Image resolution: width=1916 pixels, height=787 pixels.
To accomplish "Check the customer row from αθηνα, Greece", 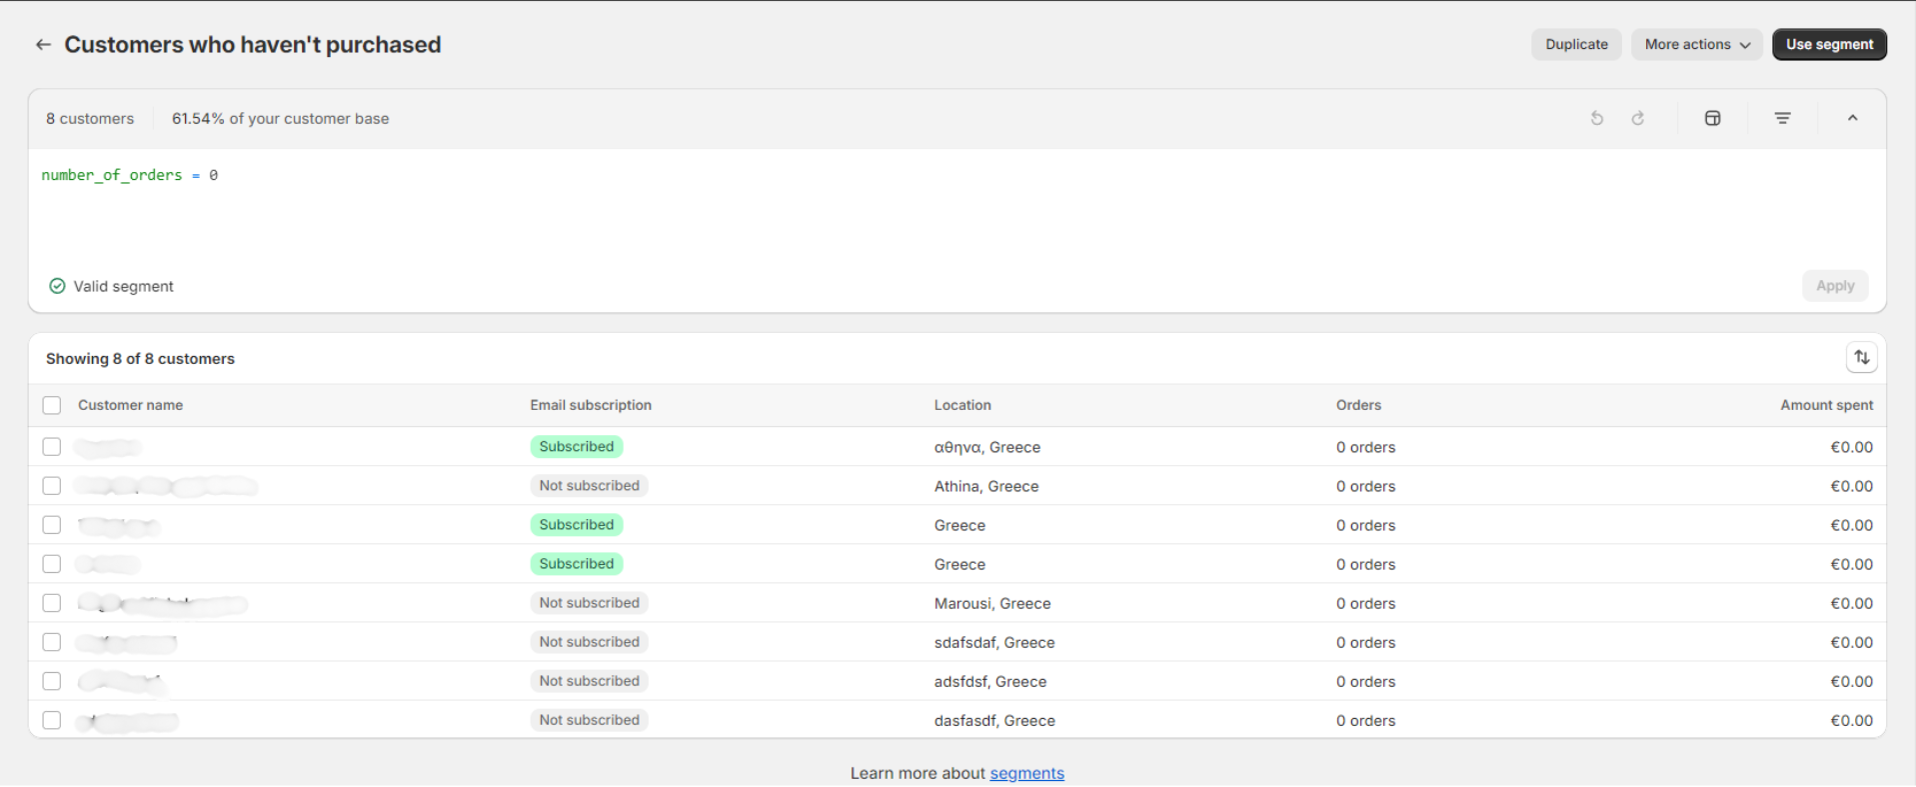I will 52,447.
